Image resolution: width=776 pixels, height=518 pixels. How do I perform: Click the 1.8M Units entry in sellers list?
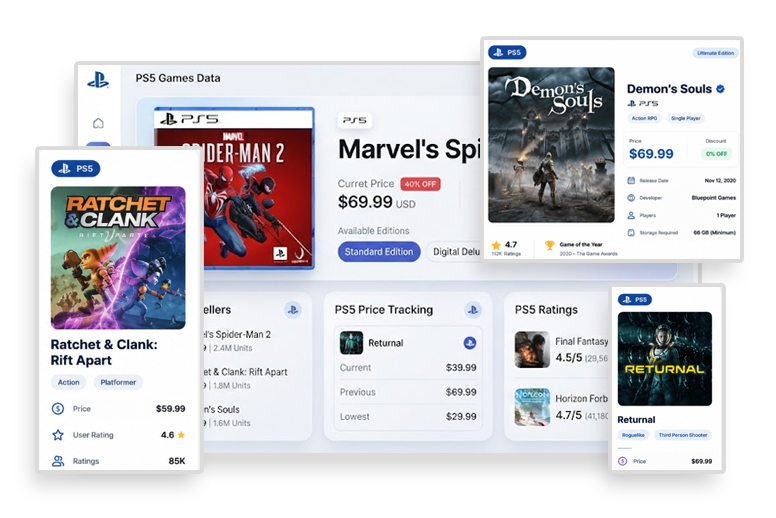click(x=232, y=385)
